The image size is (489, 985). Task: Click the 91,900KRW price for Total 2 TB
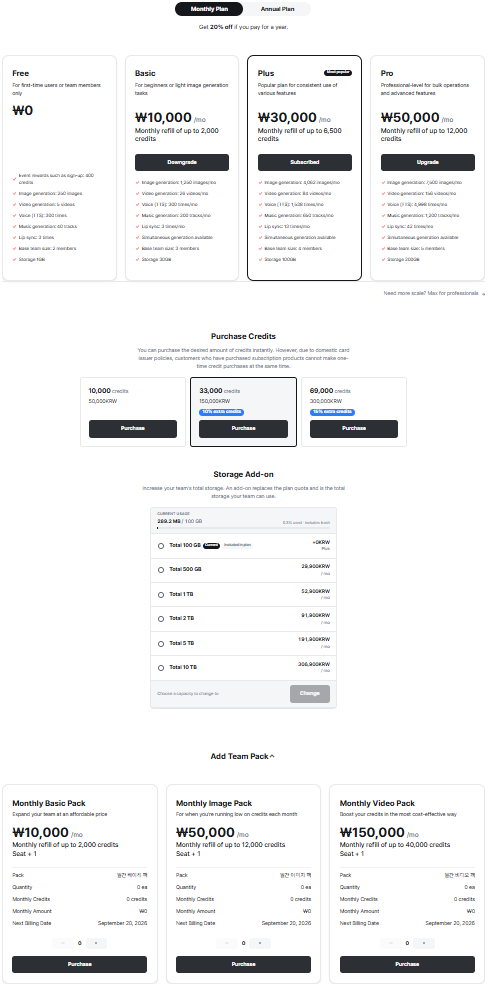(316, 615)
